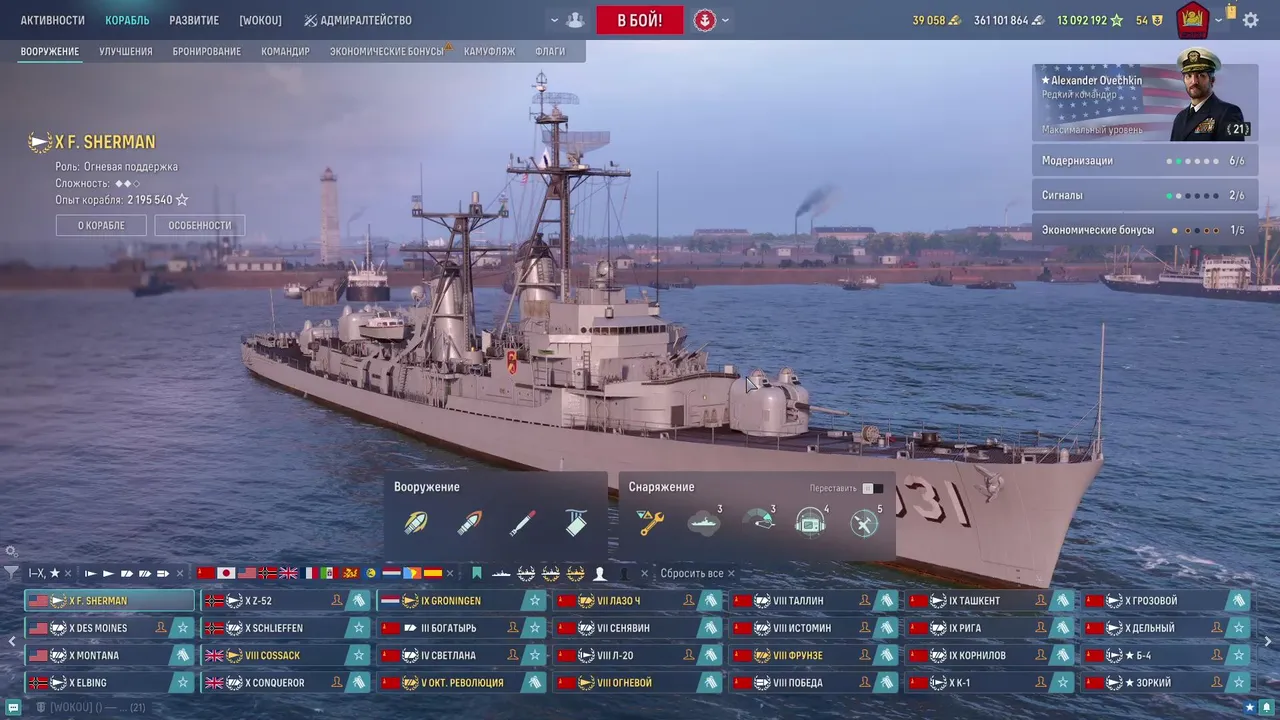Image resolution: width=1280 pixels, height=720 pixels.
Task: Filter ships by Japan flag
Action: click(x=226, y=573)
